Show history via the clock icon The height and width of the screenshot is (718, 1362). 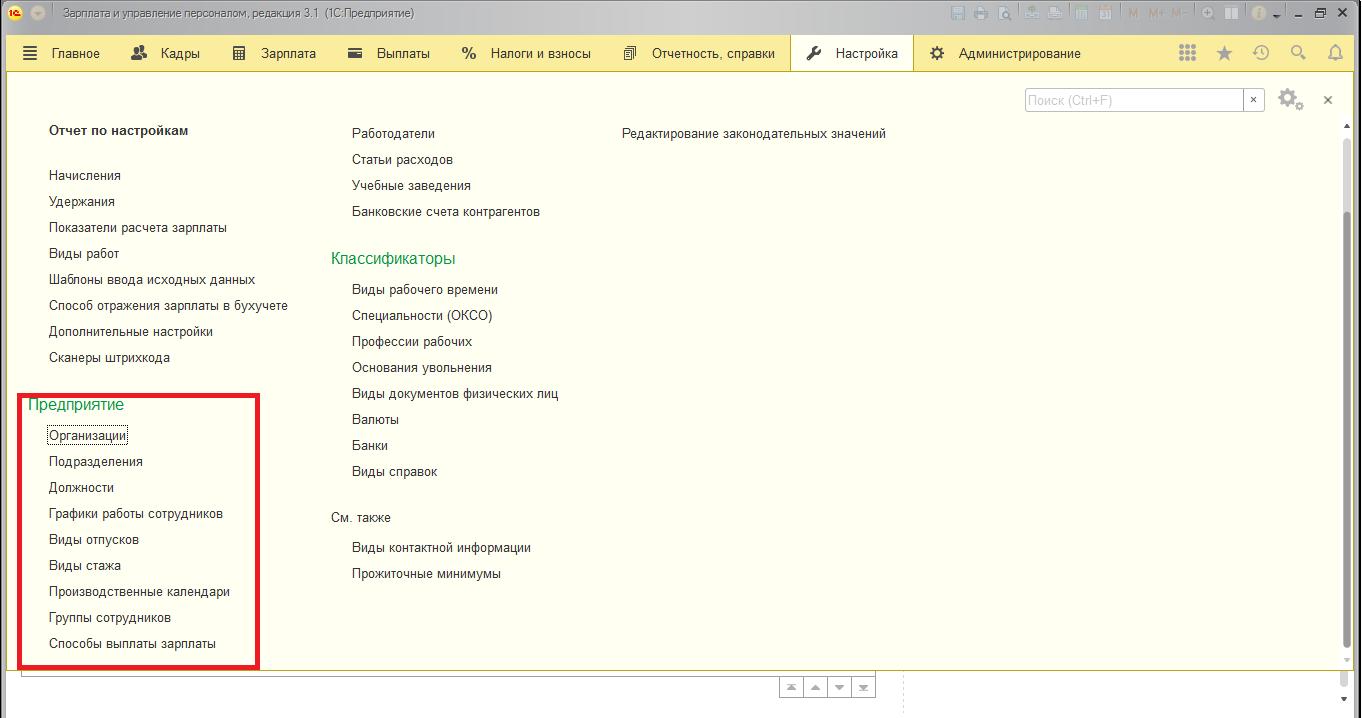[x=1261, y=53]
